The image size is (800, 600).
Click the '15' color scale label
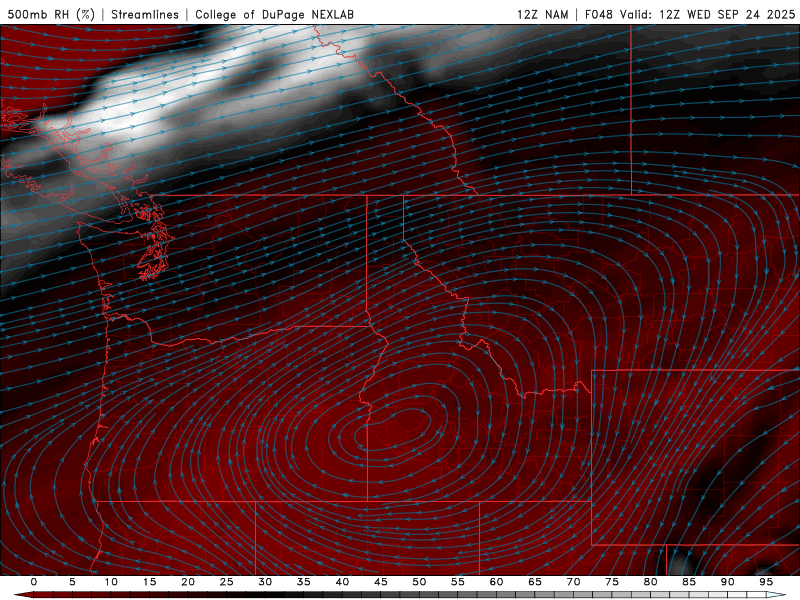[149, 582]
